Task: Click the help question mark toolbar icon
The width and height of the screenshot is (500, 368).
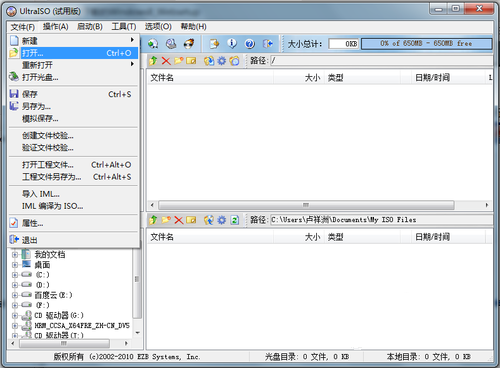Action: tap(249, 44)
